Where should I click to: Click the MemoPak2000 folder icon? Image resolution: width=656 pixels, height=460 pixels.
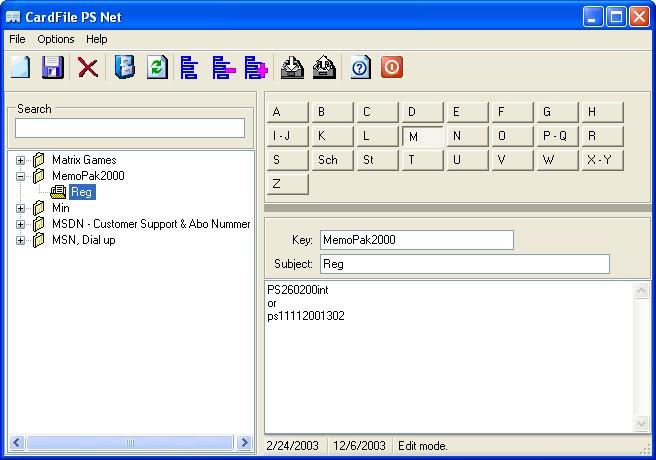tap(39, 176)
